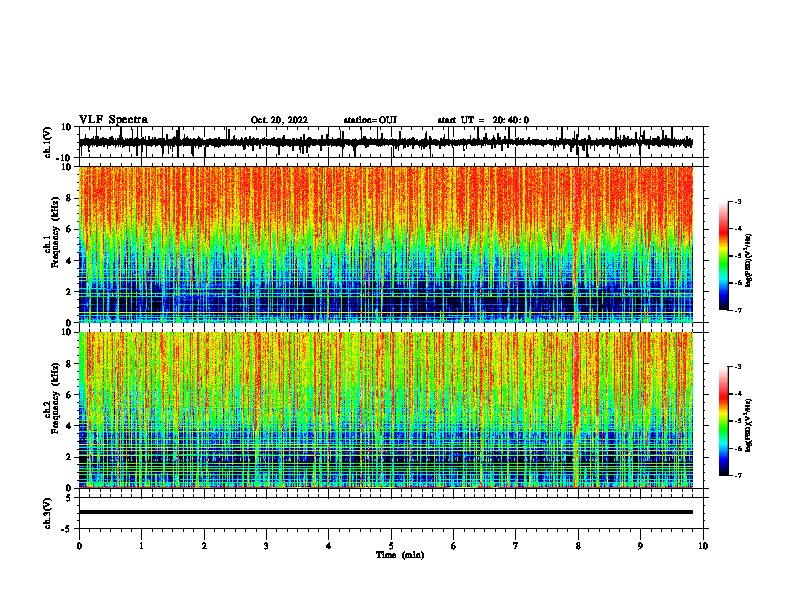Screen dimensions: 792x612
Task: Click the ch.1 color bar log(PSD) label
Action: (x=748, y=261)
